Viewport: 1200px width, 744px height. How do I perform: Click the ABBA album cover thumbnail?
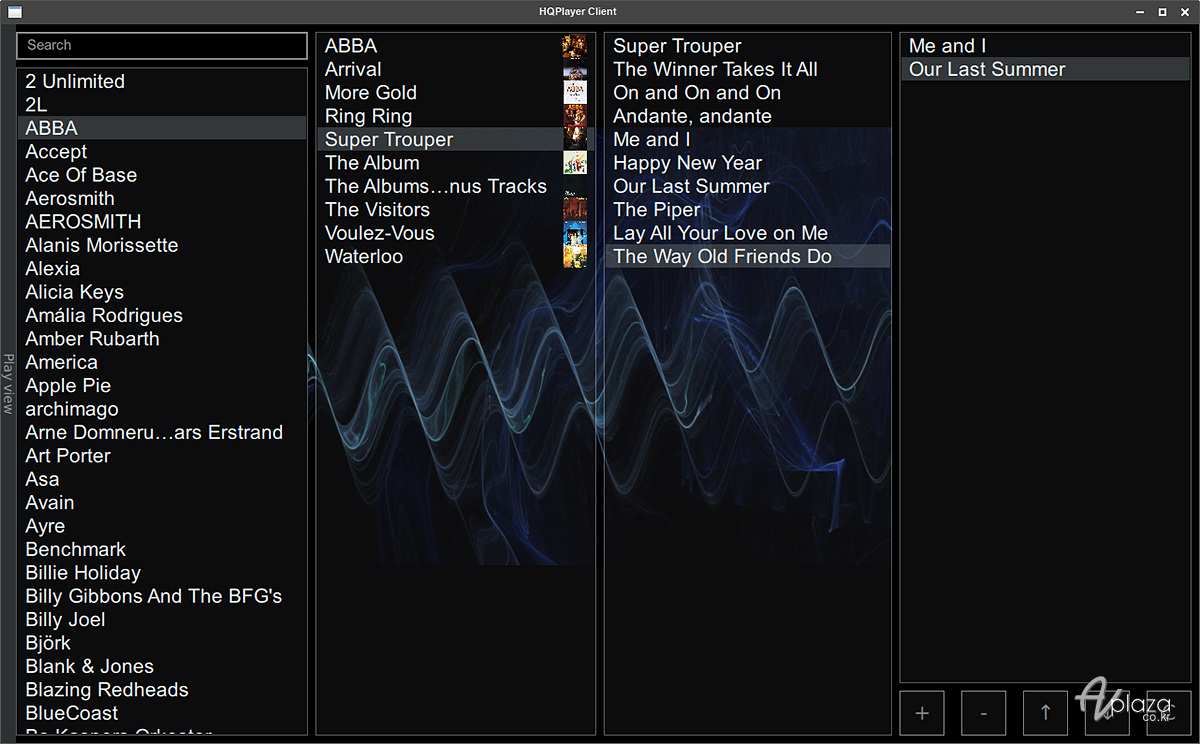pyautogui.click(x=575, y=46)
